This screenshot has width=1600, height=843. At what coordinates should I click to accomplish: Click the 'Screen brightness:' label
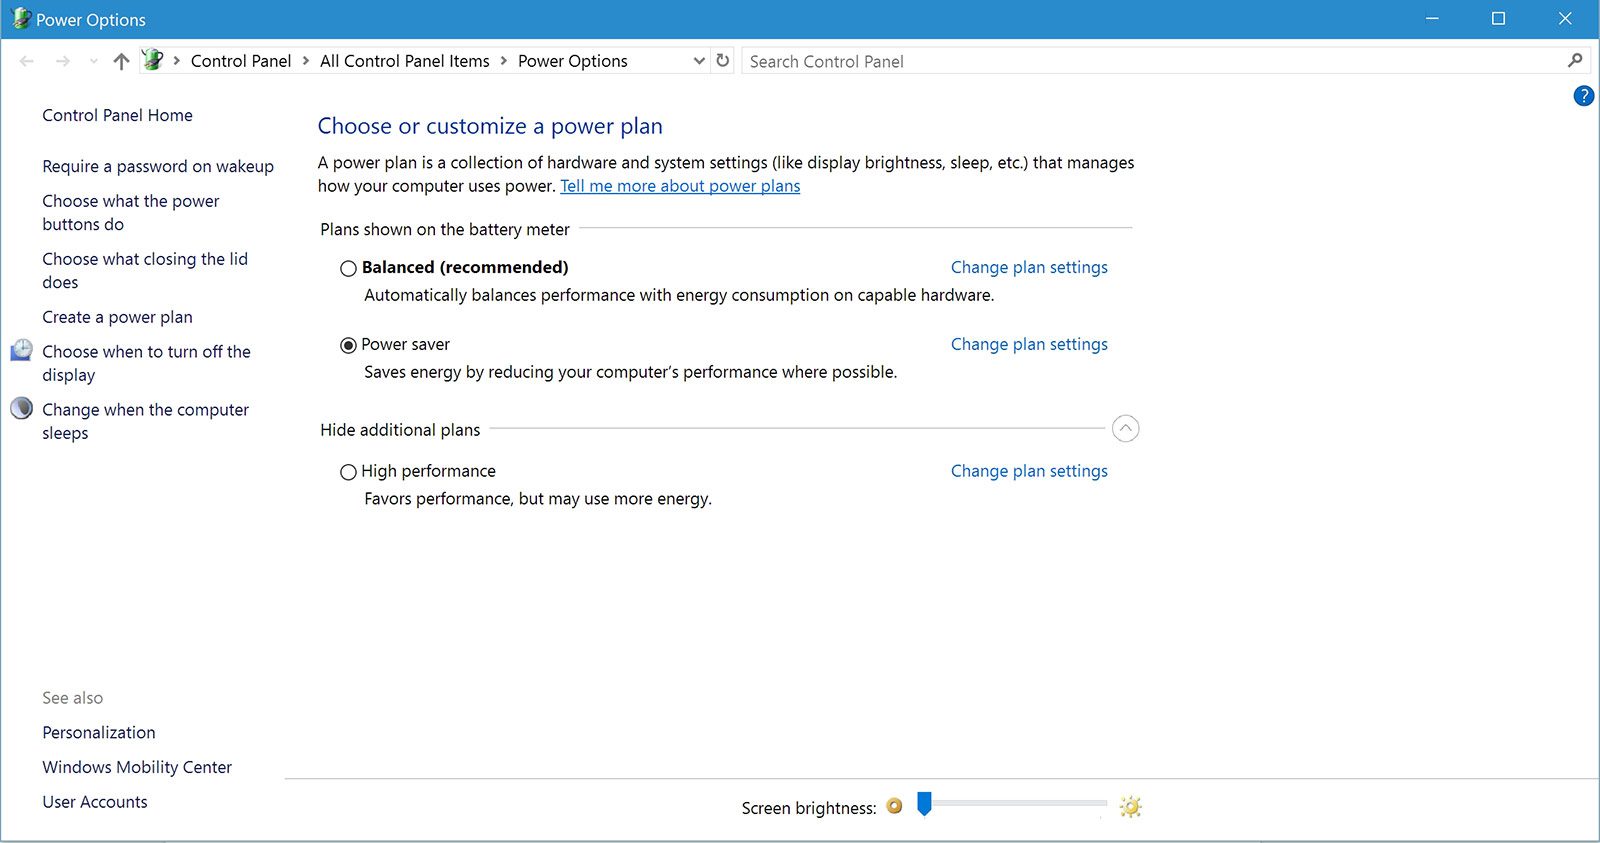coord(809,808)
